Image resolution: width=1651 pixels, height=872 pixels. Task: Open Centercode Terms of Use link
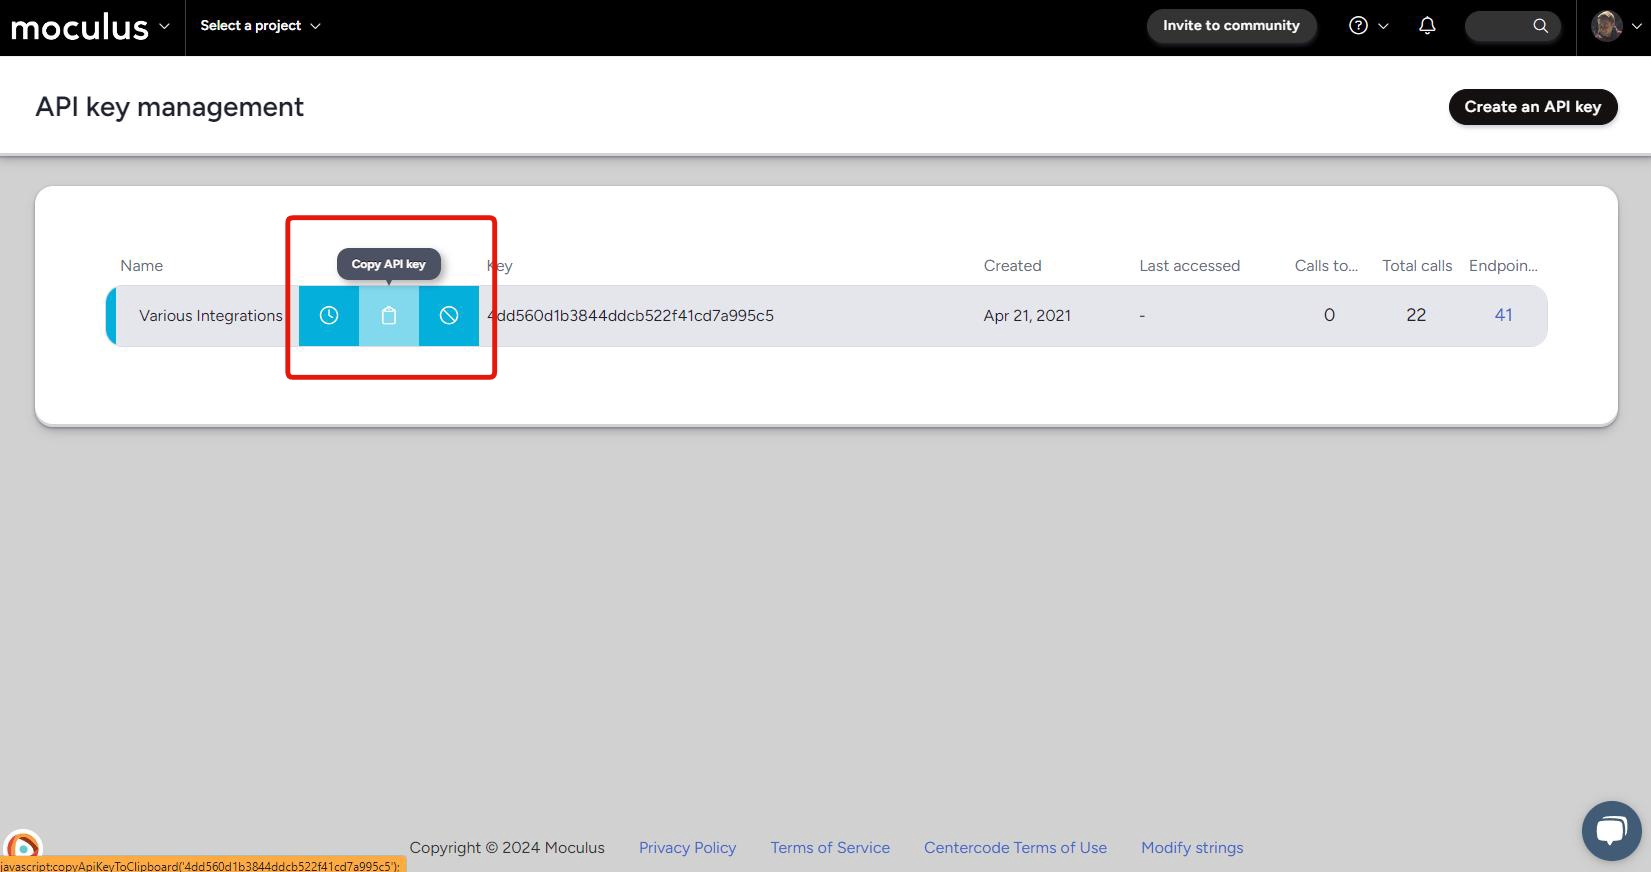click(x=1015, y=848)
